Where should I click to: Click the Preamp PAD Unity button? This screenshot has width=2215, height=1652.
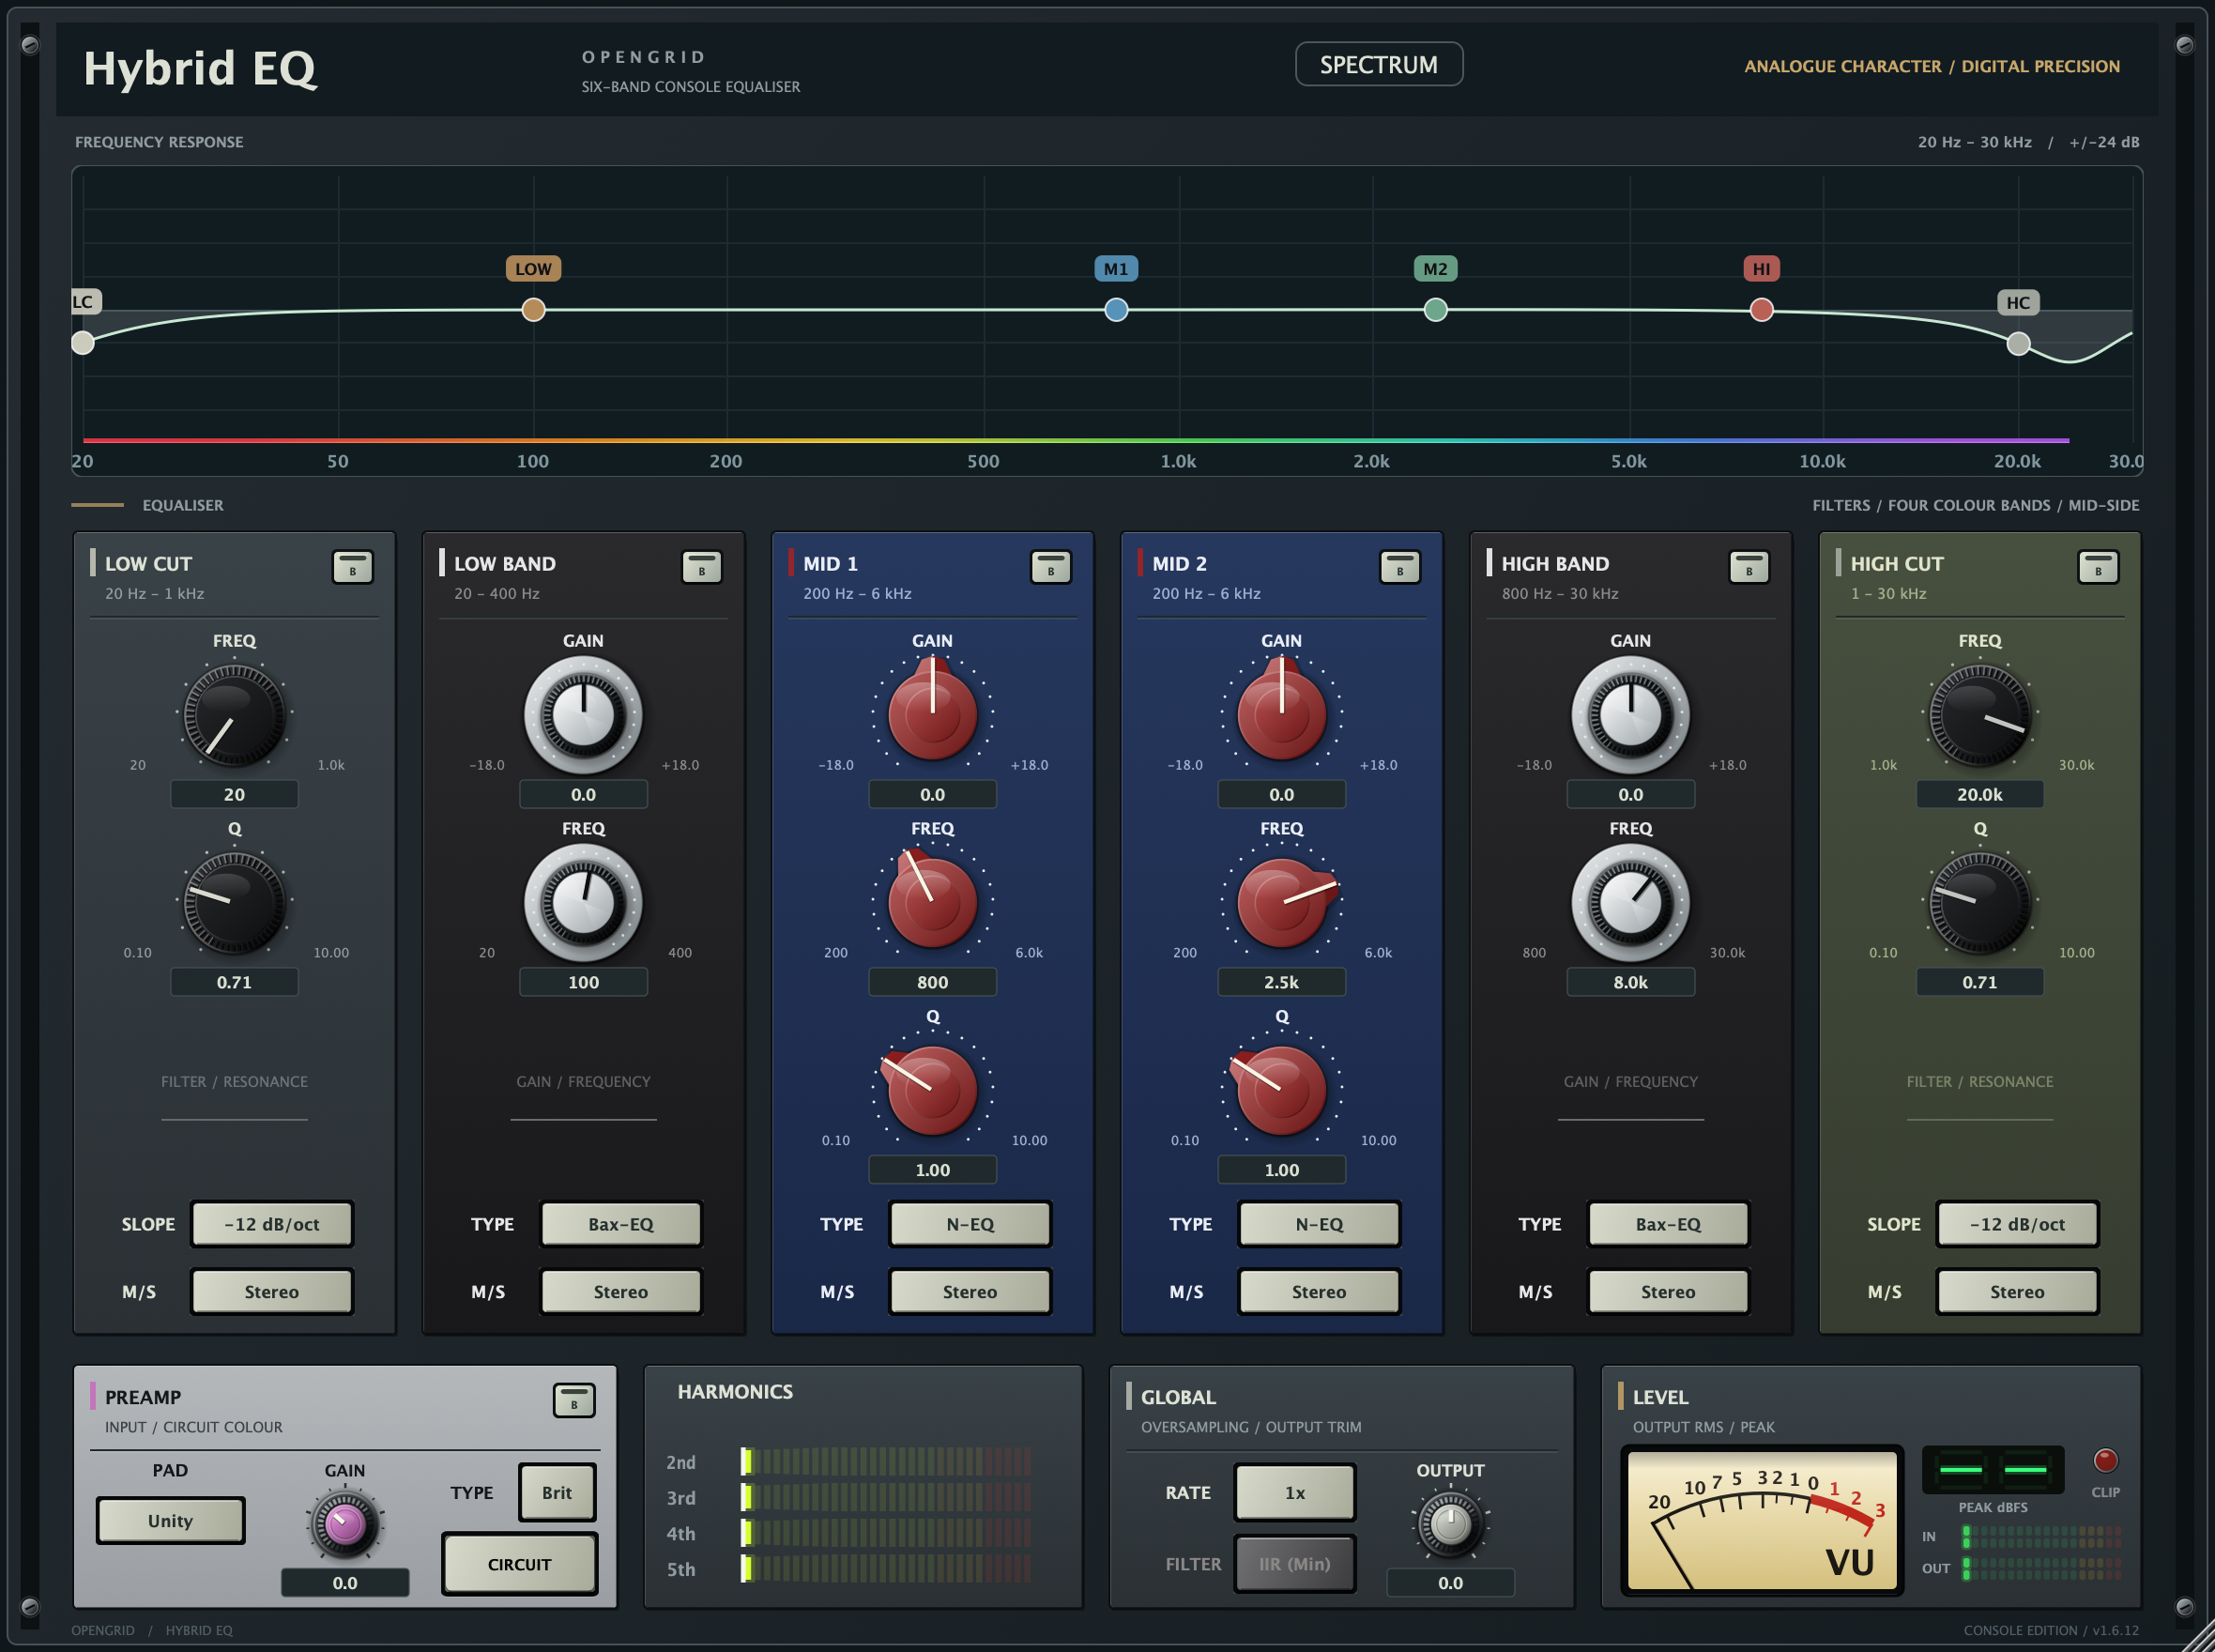pyautogui.click(x=170, y=1520)
